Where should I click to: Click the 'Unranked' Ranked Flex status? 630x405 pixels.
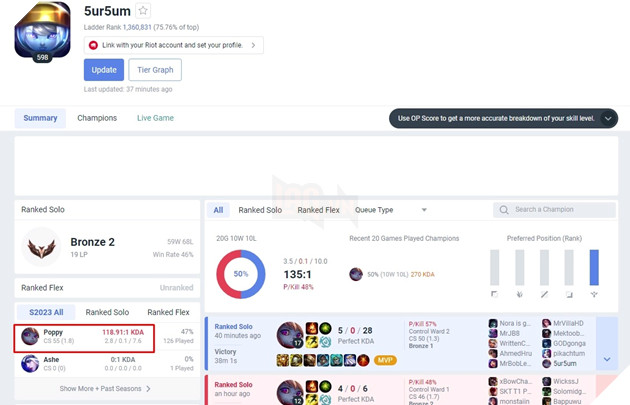pos(176,288)
